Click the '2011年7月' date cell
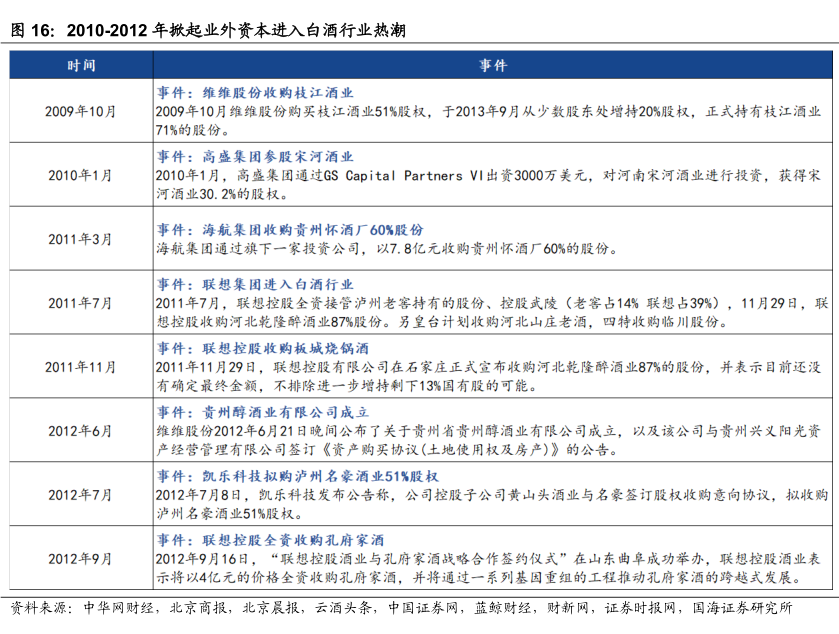The width and height of the screenshot is (839, 634). click(81, 303)
